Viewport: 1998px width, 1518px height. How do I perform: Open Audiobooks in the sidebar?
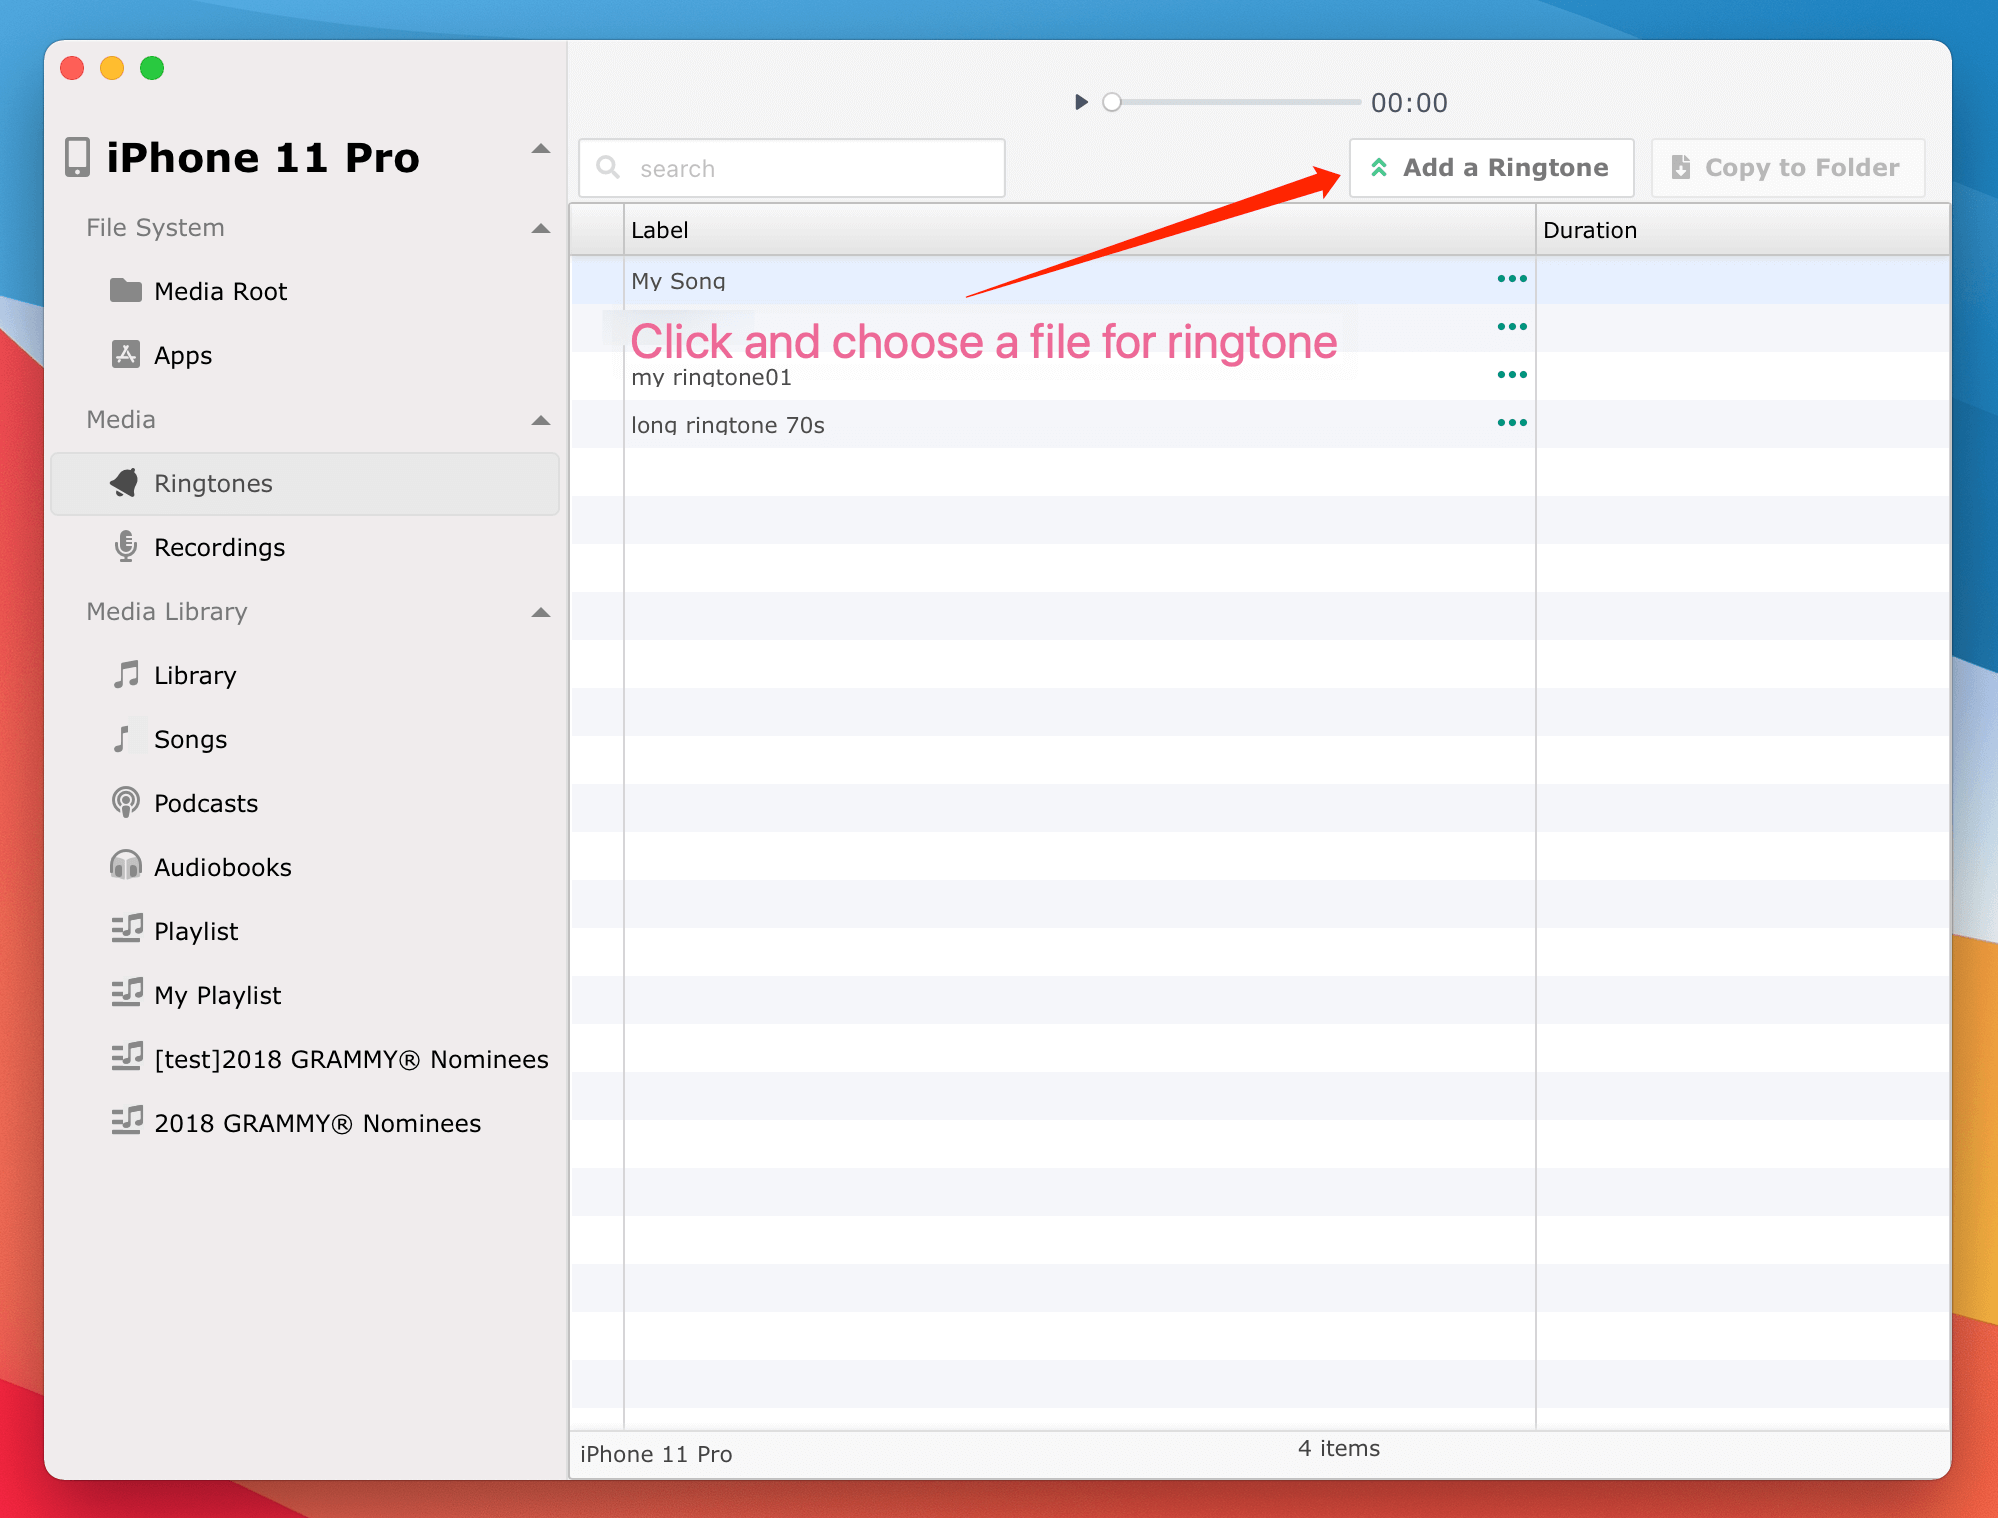pyautogui.click(x=305, y=867)
